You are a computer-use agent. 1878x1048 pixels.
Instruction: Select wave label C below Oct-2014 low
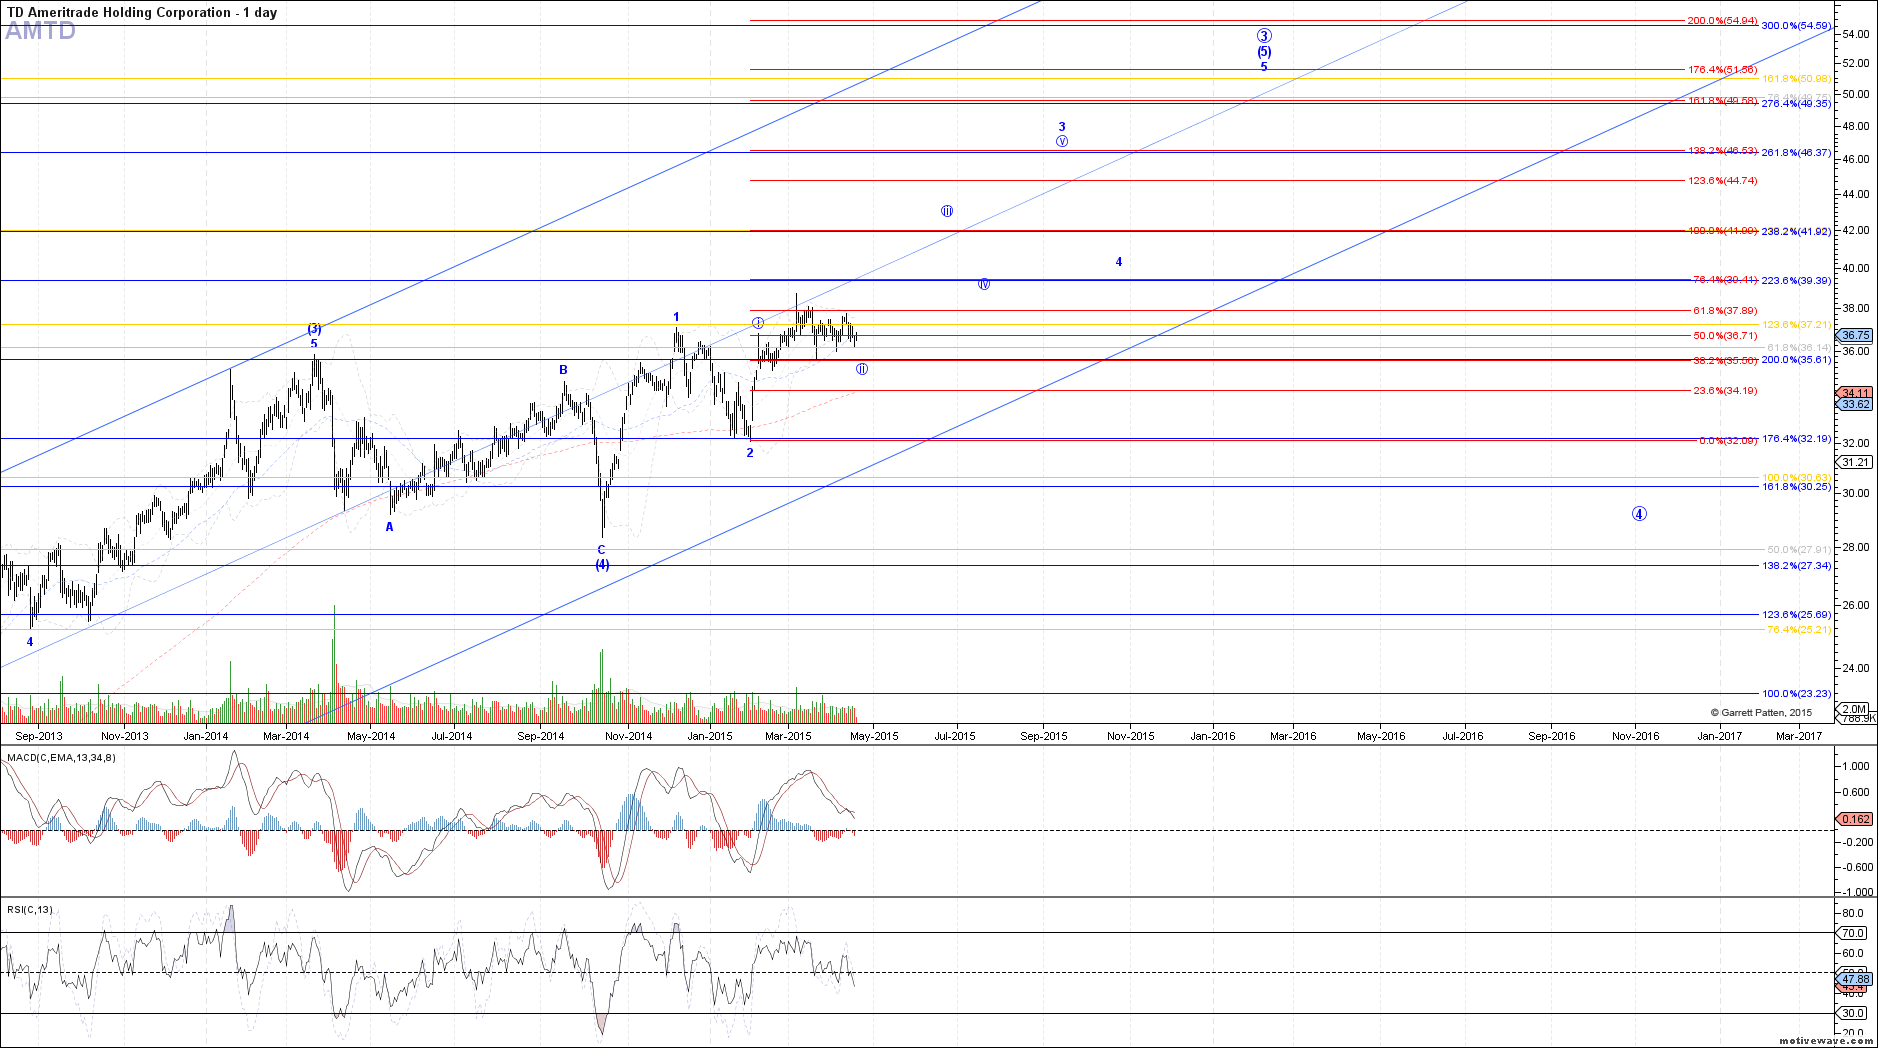[x=601, y=550]
